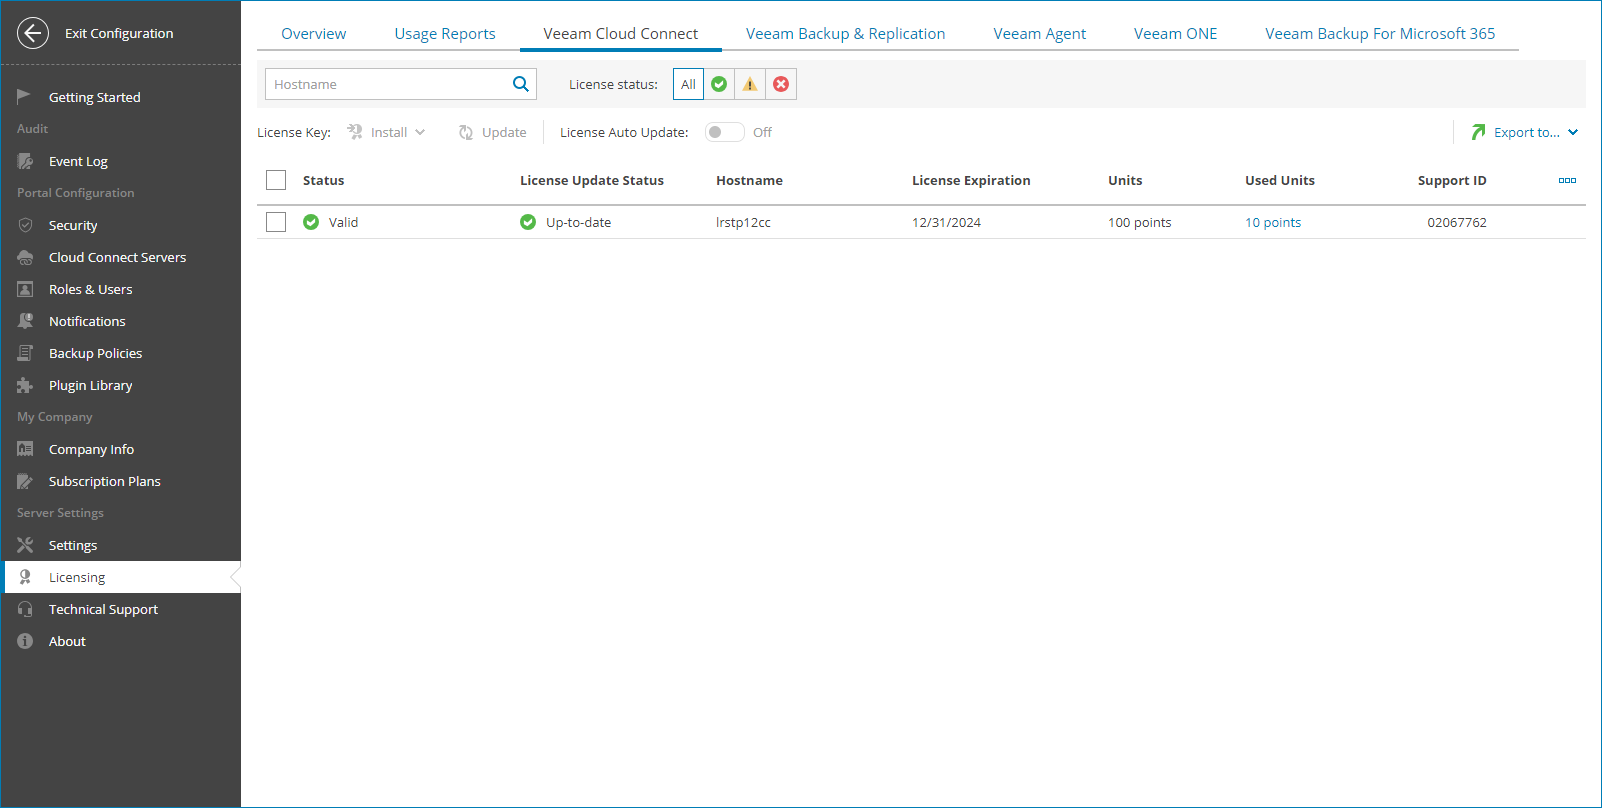Click the Security shield icon
The height and width of the screenshot is (808, 1602).
pos(25,225)
